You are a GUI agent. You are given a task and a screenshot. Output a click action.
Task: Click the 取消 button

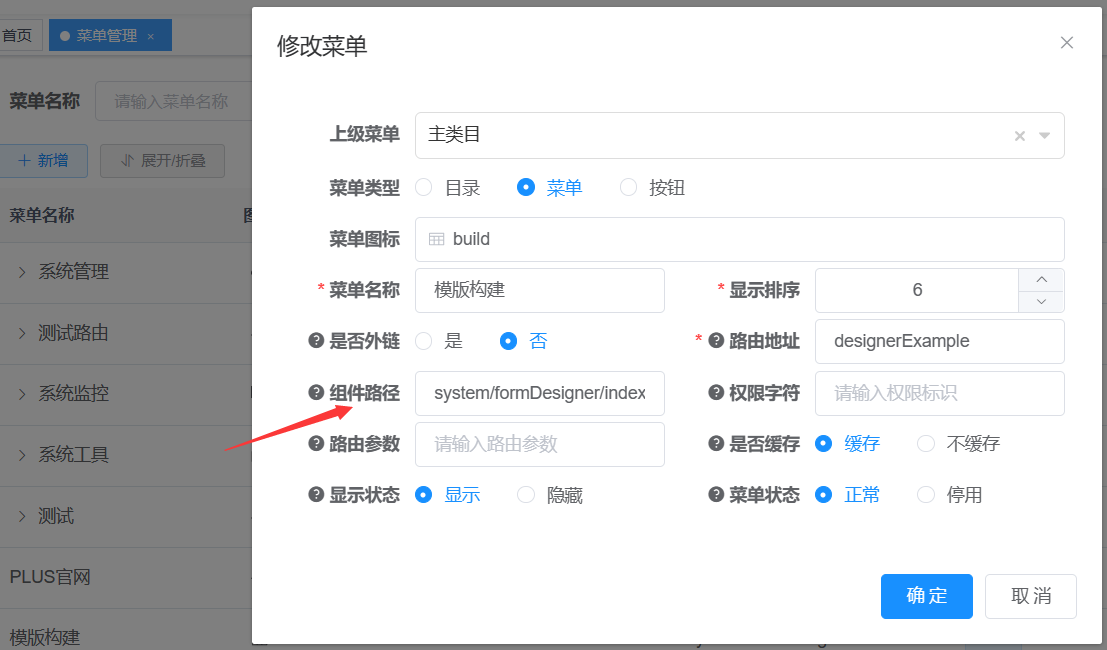(x=1030, y=596)
